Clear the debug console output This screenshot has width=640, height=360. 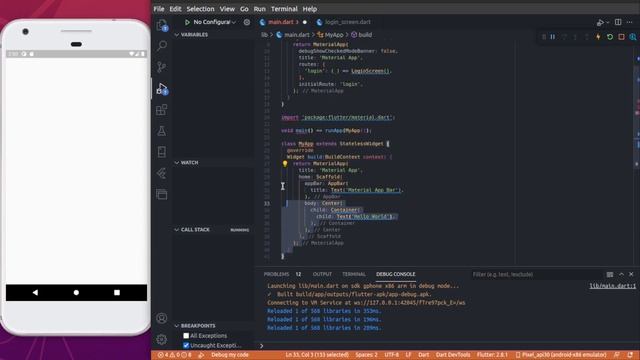(610, 274)
